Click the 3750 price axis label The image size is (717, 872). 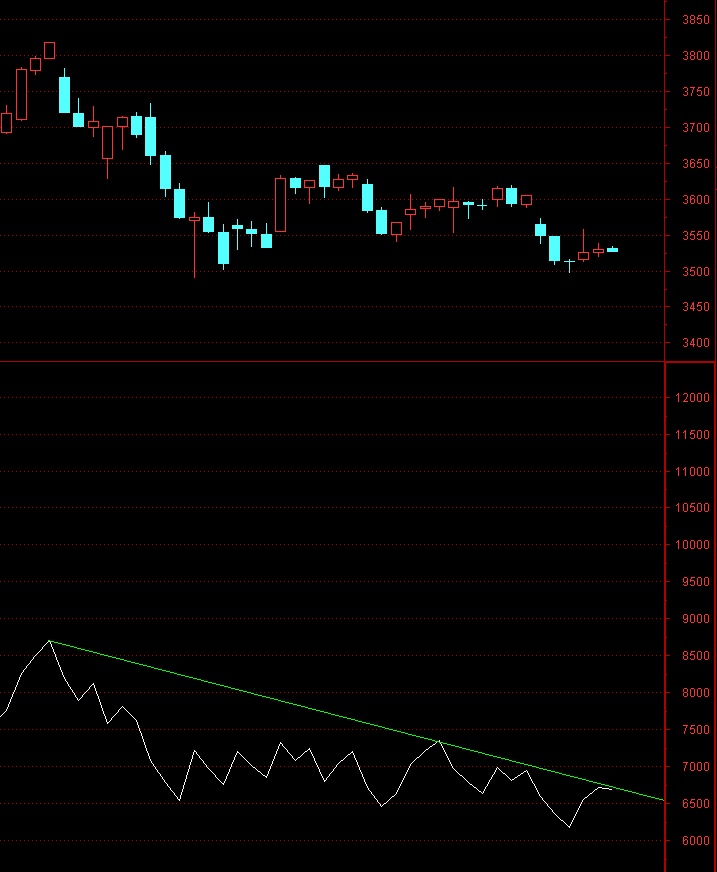click(x=696, y=92)
